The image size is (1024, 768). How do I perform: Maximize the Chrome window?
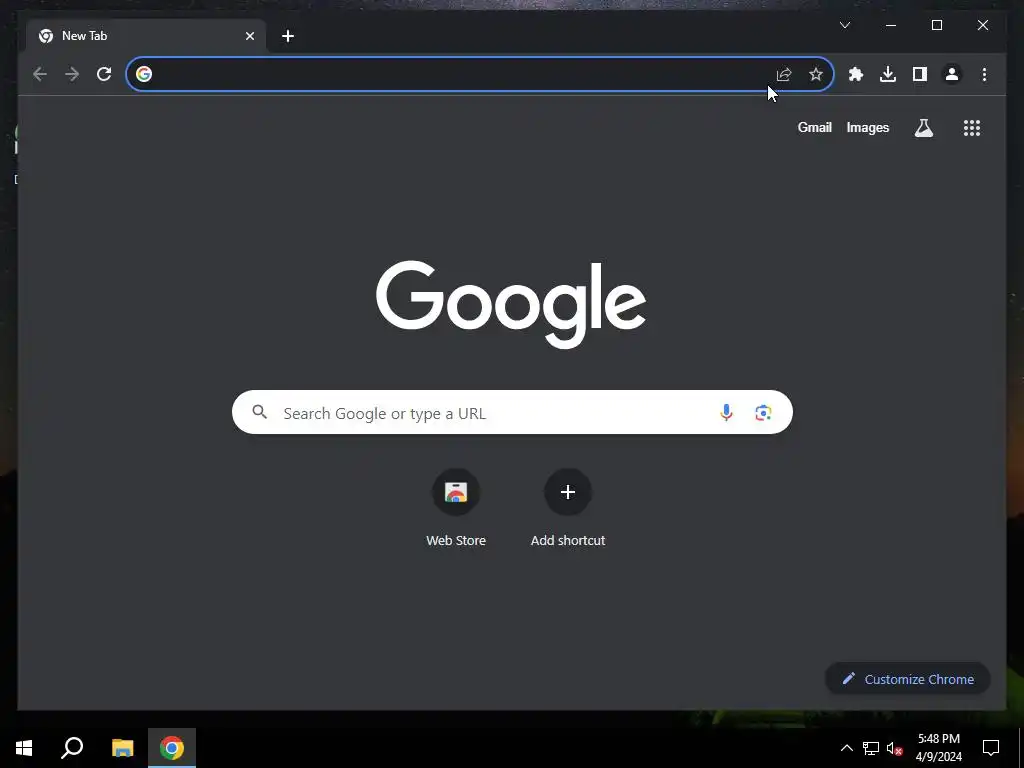pos(936,25)
